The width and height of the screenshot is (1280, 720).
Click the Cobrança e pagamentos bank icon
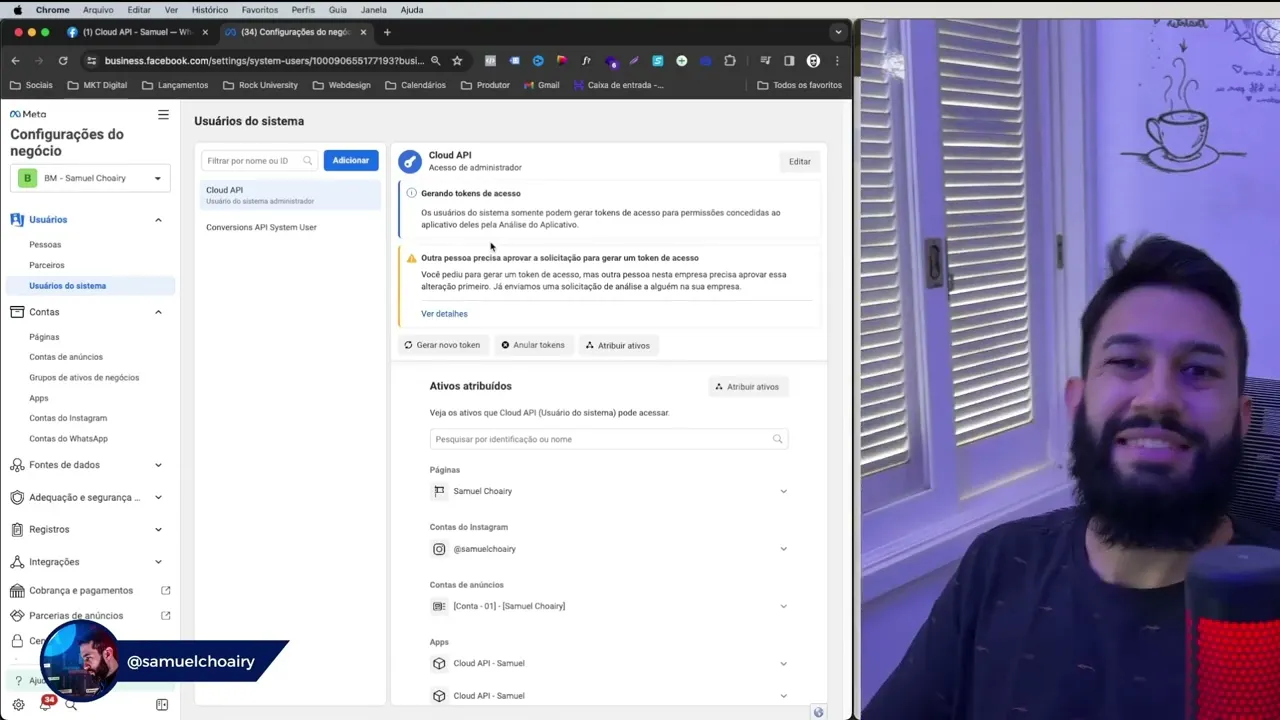point(17,590)
